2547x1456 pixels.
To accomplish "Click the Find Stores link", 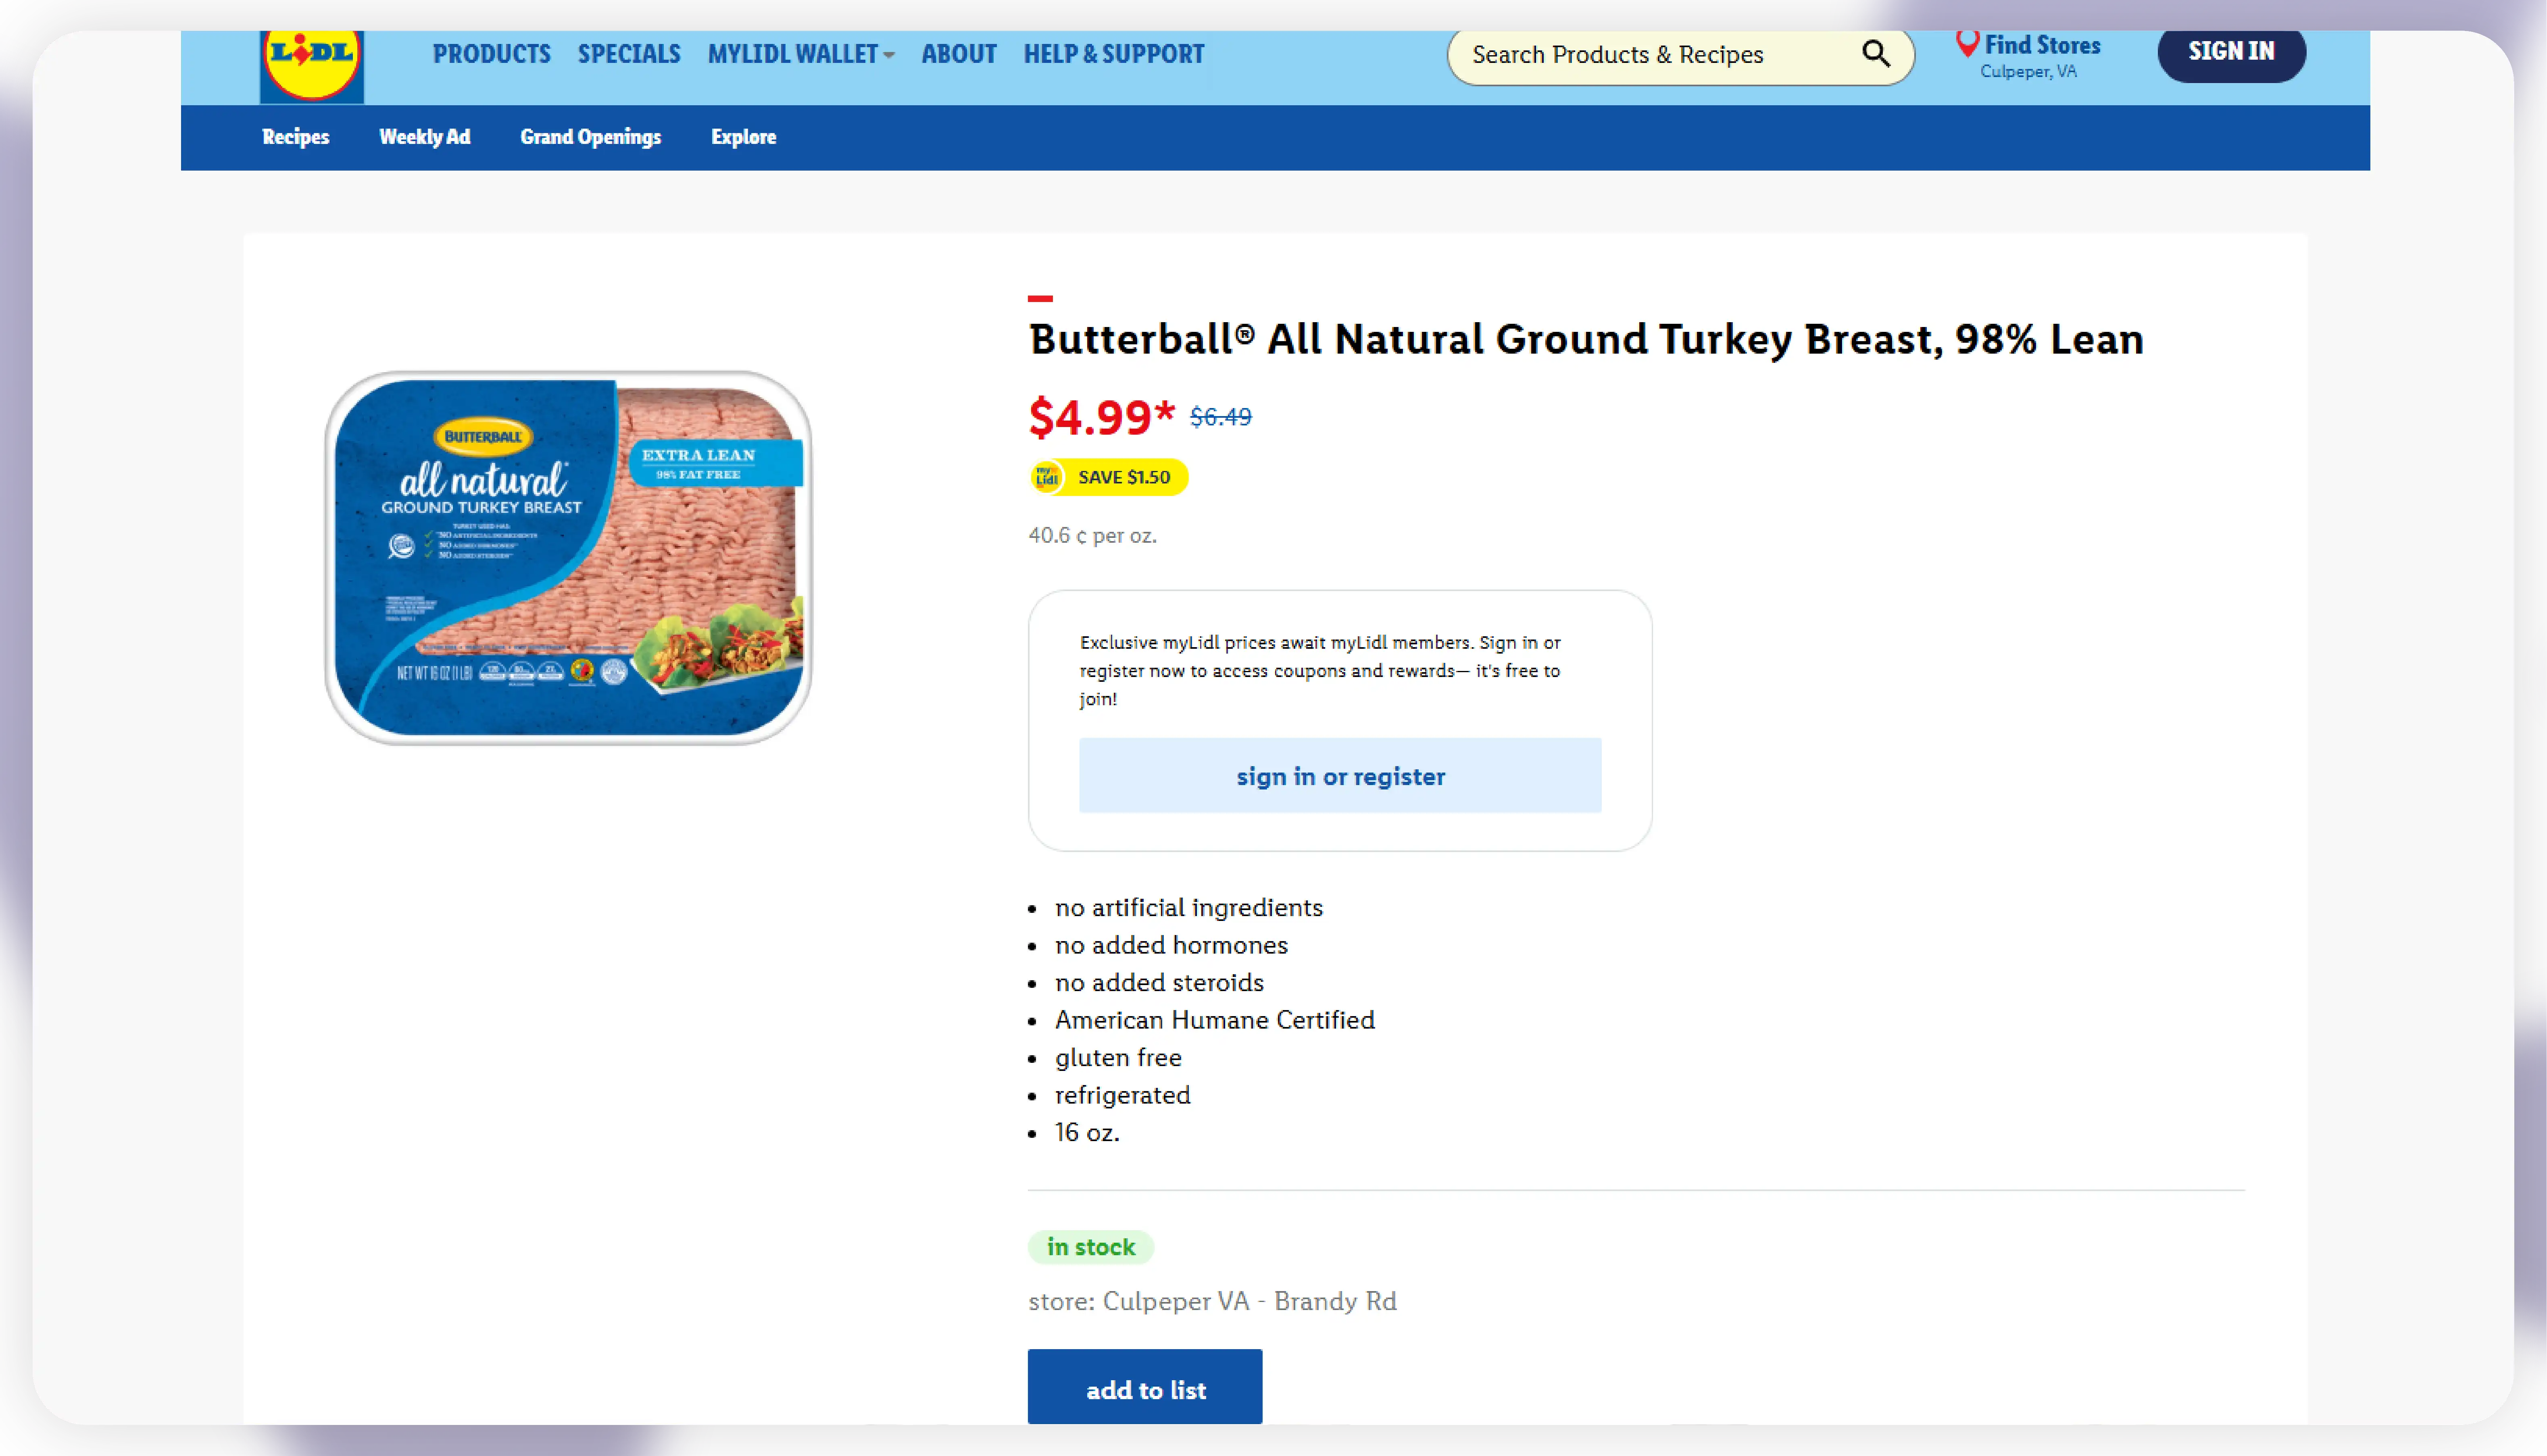I will (x=2042, y=46).
